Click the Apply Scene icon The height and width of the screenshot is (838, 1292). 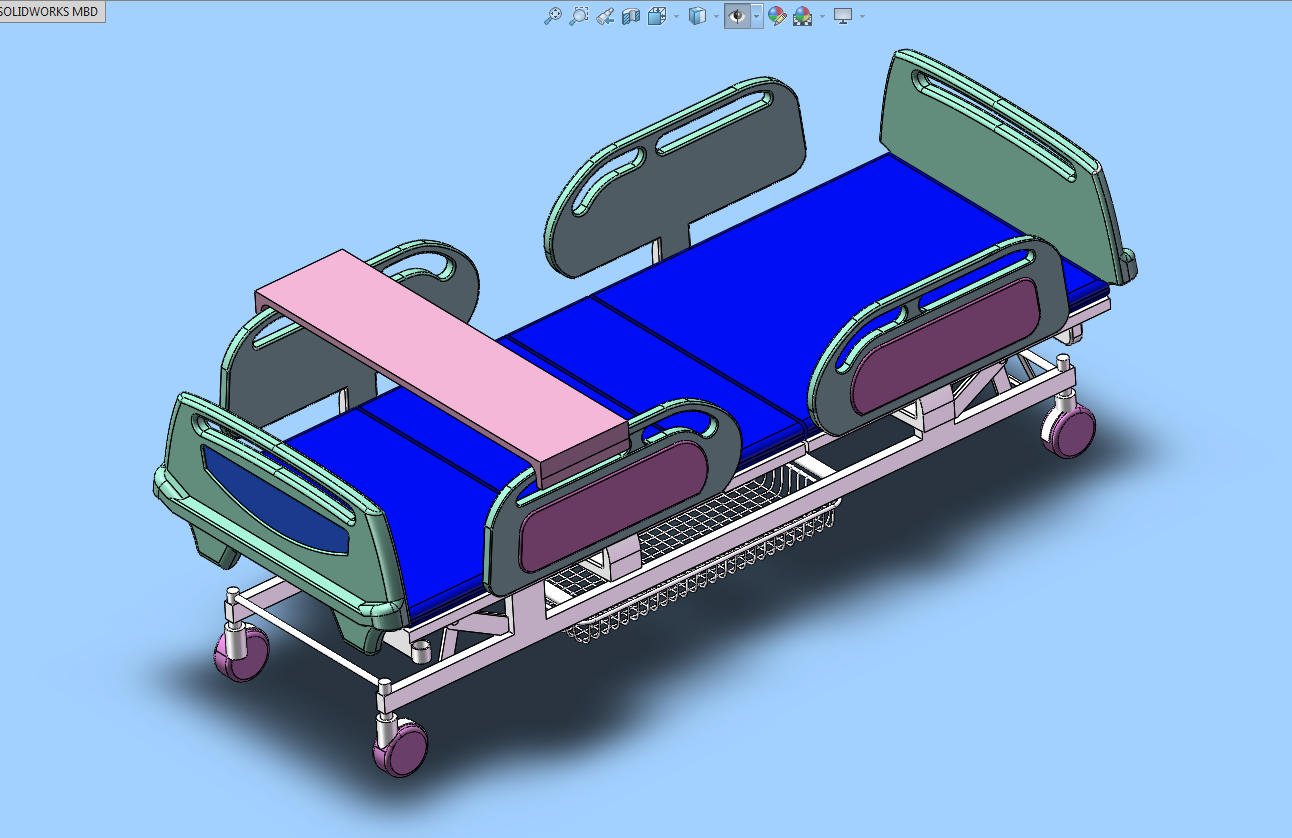pos(802,16)
